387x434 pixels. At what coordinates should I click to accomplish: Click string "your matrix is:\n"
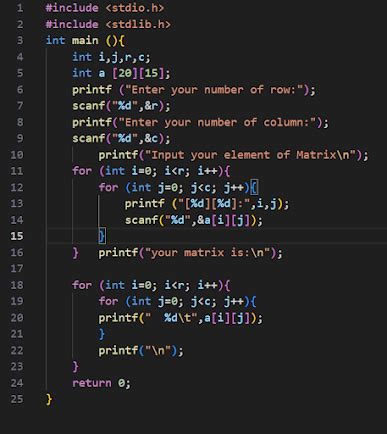click(x=207, y=253)
